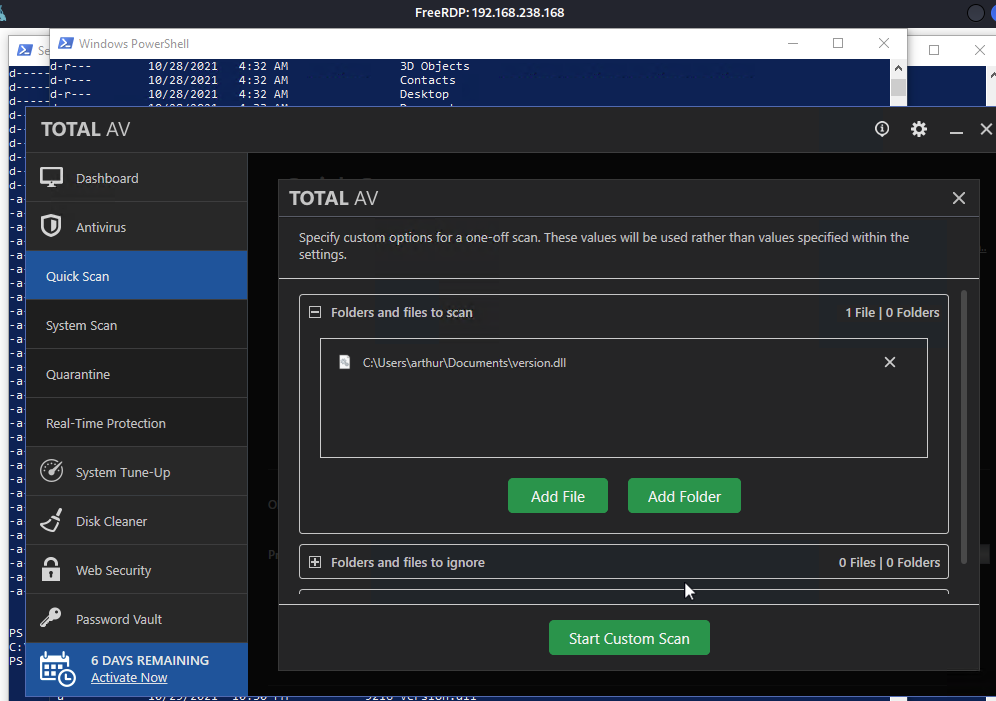Click the Web Security padlock icon
This screenshot has width=996, height=701.
click(x=52, y=570)
